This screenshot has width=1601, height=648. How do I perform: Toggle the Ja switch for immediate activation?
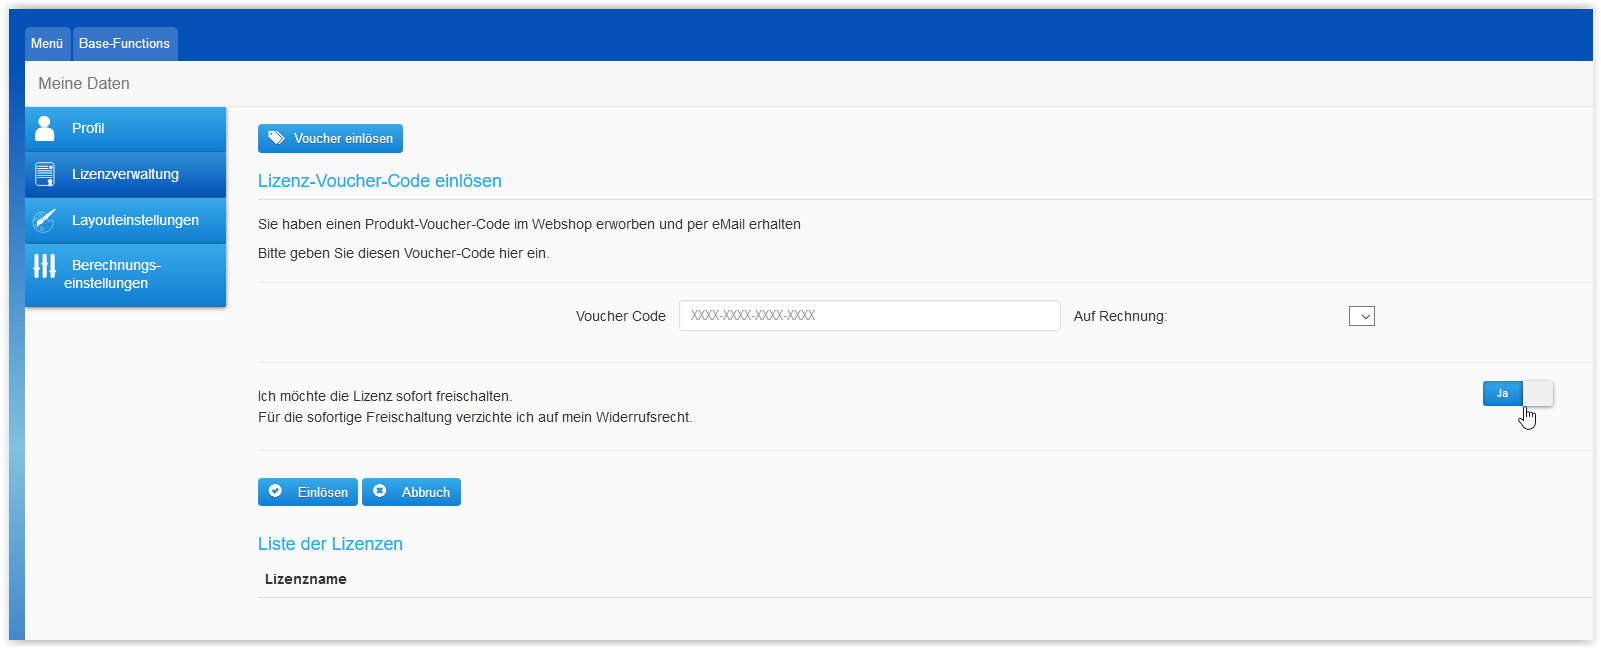[1517, 394]
